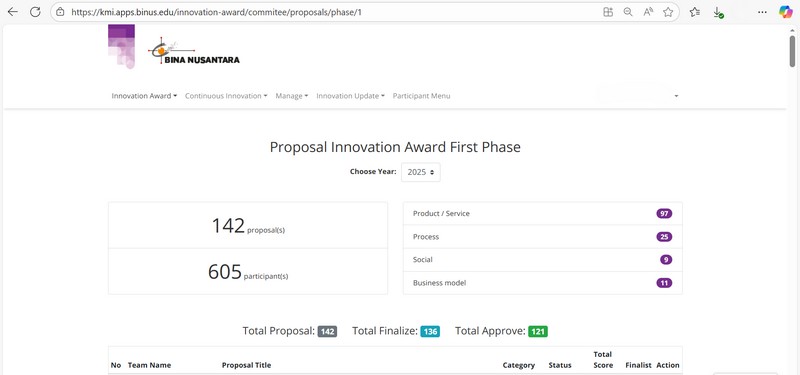The width and height of the screenshot is (800, 375).
Task: Select the Product / Service category row
Action: (x=543, y=213)
